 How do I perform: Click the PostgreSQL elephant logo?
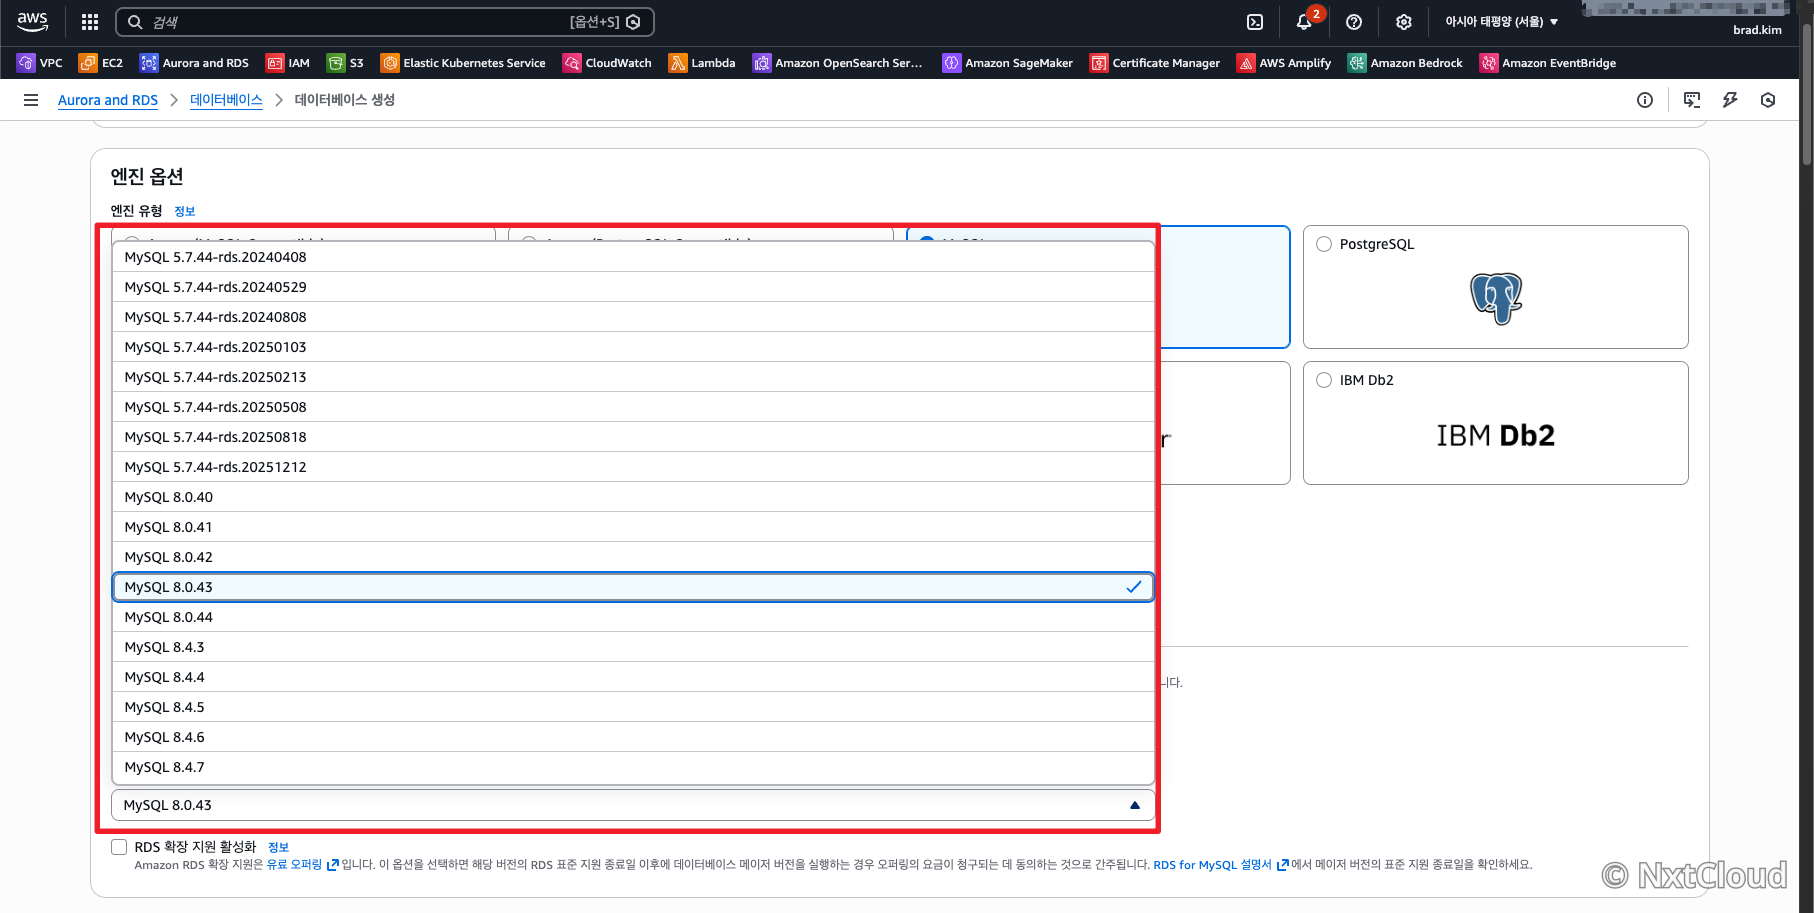tap(1496, 298)
